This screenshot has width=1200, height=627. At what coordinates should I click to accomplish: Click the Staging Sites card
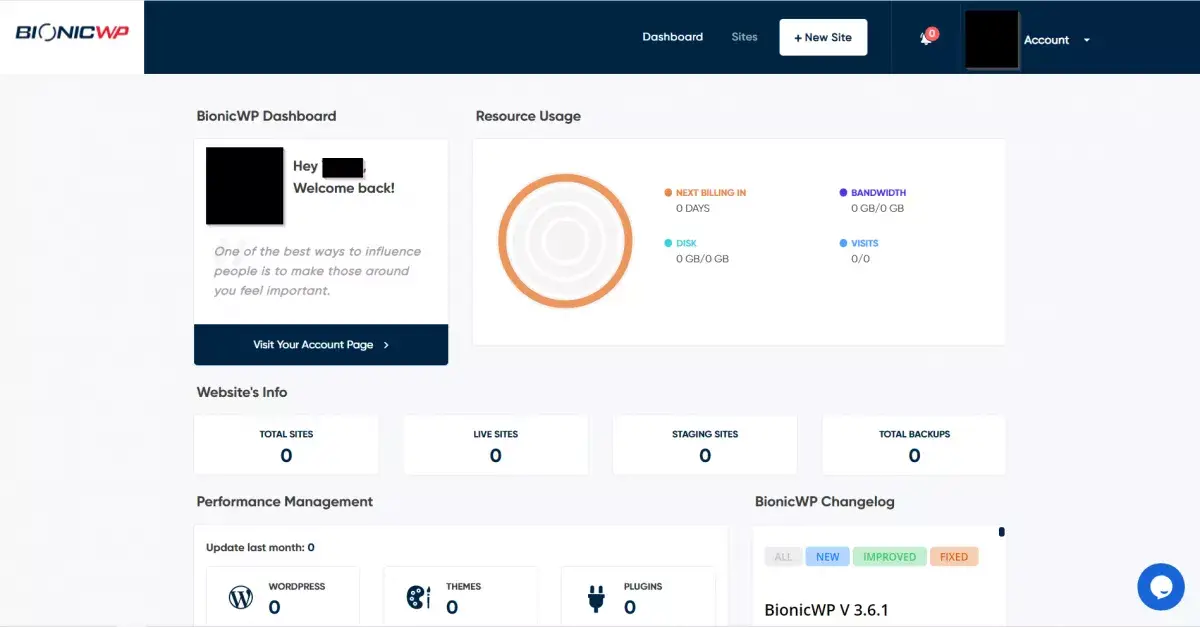point(705,445)
